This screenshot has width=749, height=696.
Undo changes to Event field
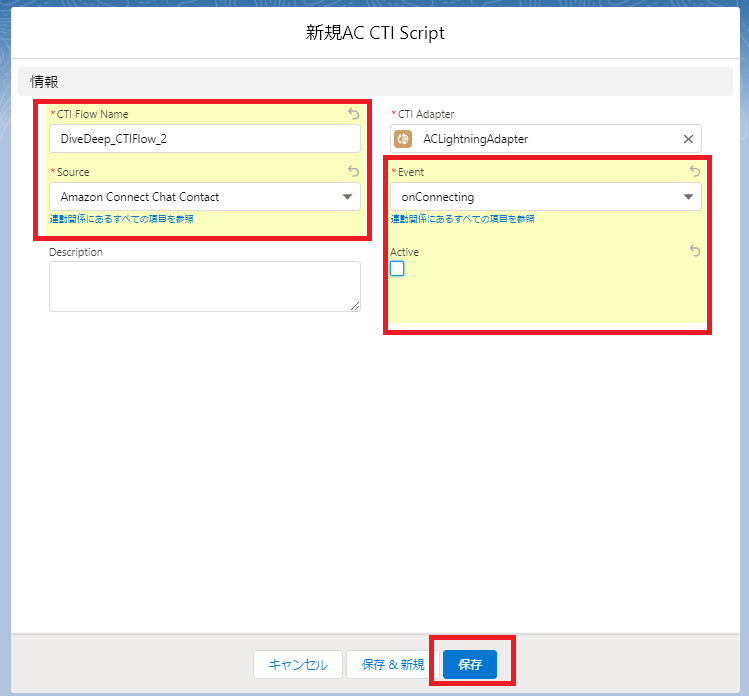pos(695,171)
